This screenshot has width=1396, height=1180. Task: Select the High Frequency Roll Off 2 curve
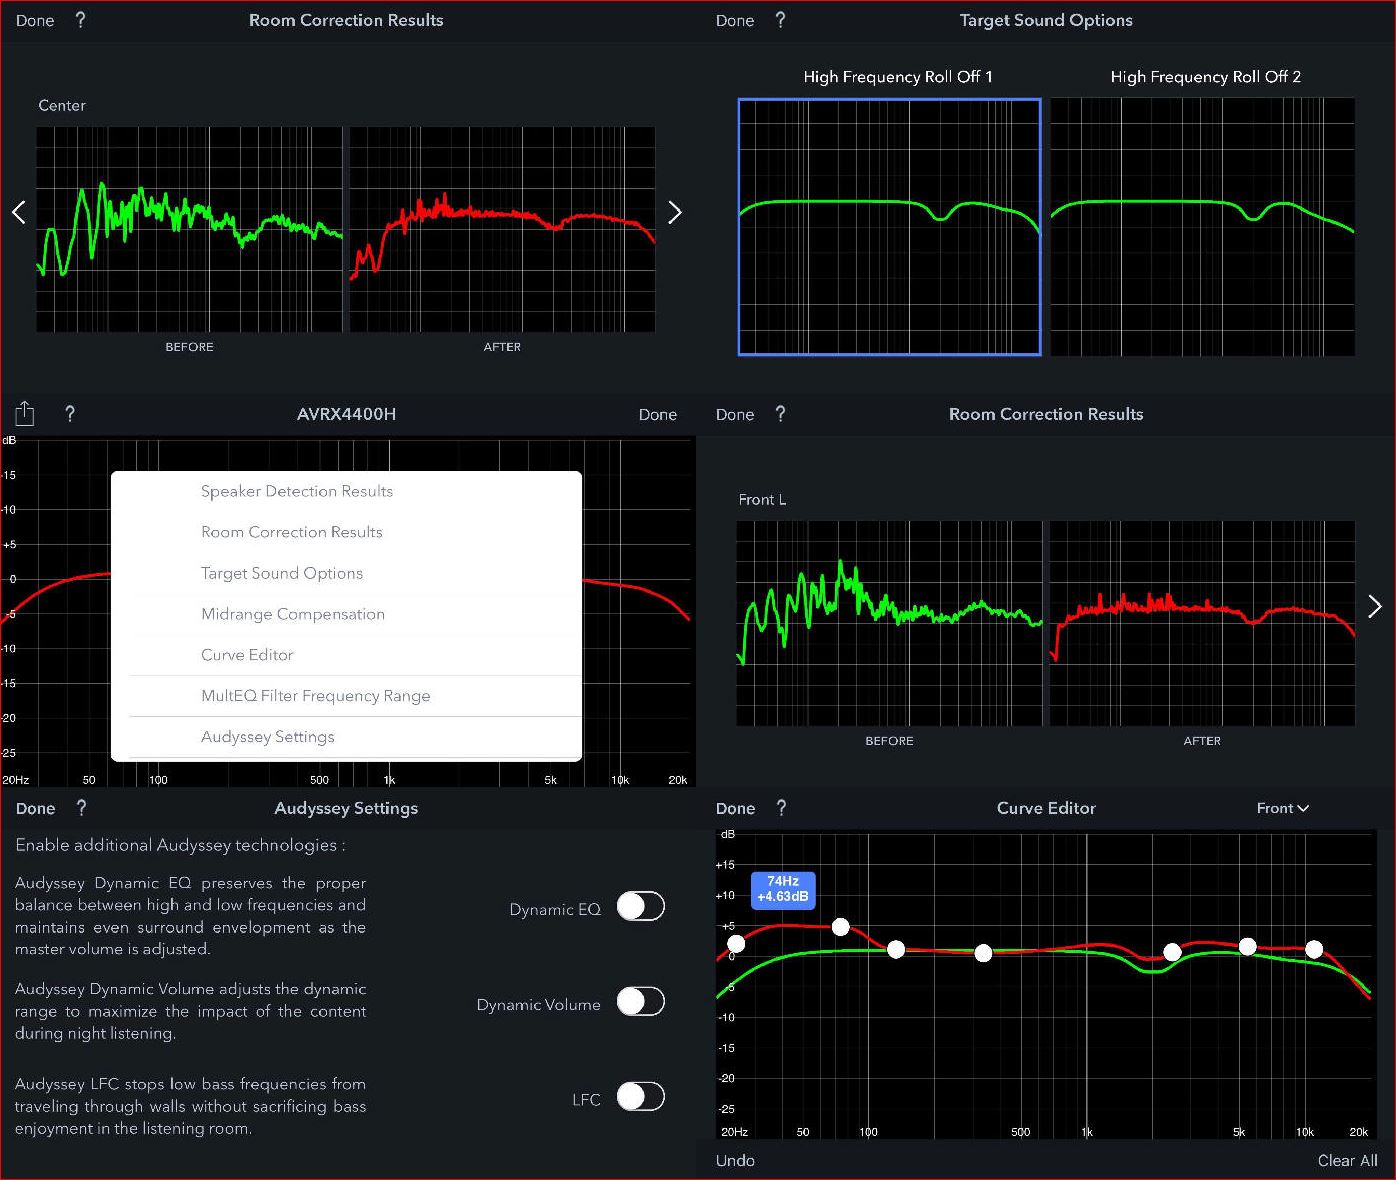[1203, 227]
